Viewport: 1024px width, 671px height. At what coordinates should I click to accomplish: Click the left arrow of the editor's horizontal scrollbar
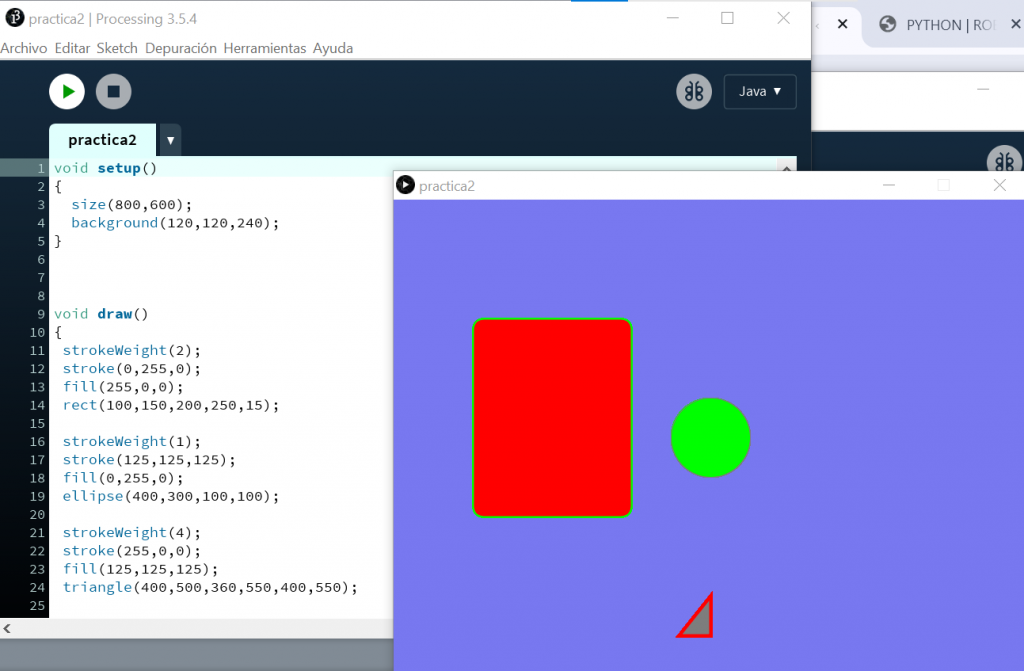click(6, 628)
